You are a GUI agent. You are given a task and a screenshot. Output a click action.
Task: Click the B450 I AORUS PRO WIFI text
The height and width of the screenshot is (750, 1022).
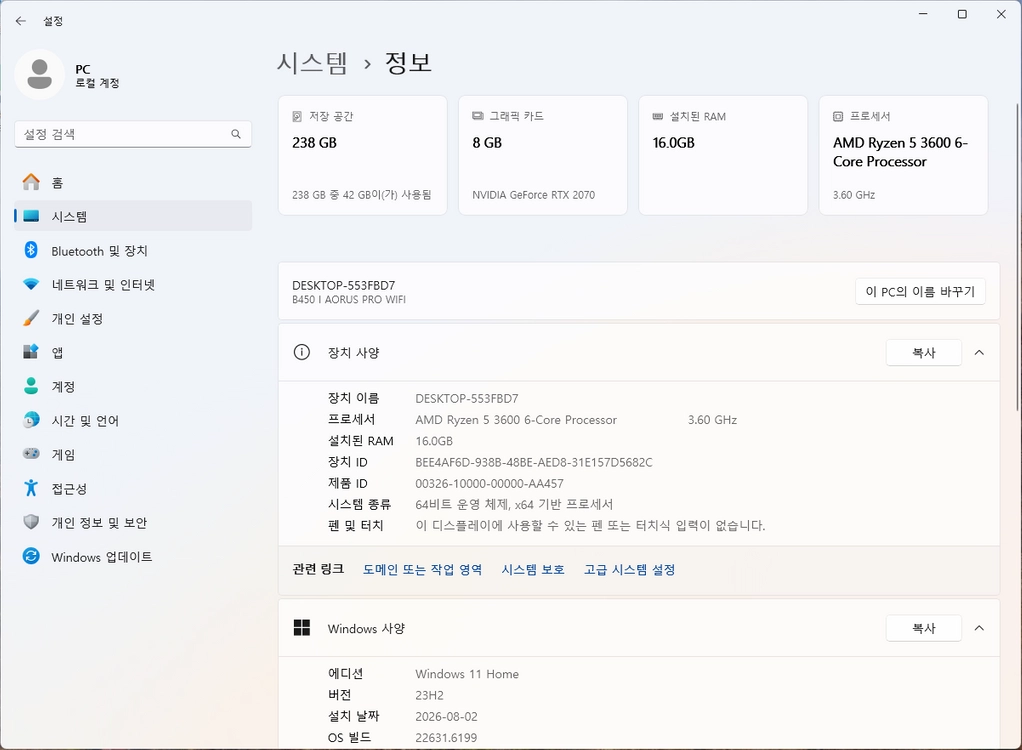pos(349,300)
